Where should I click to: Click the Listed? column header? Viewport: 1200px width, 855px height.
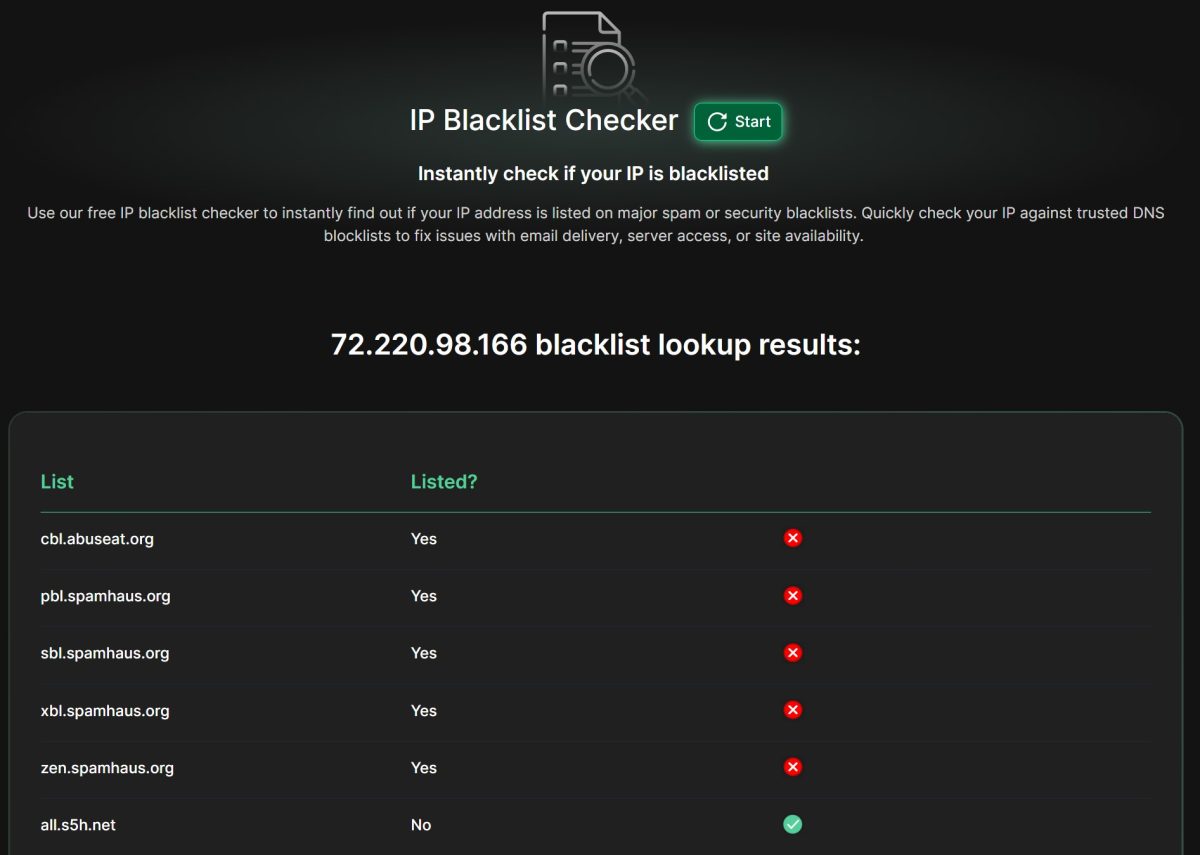[444, 482]
